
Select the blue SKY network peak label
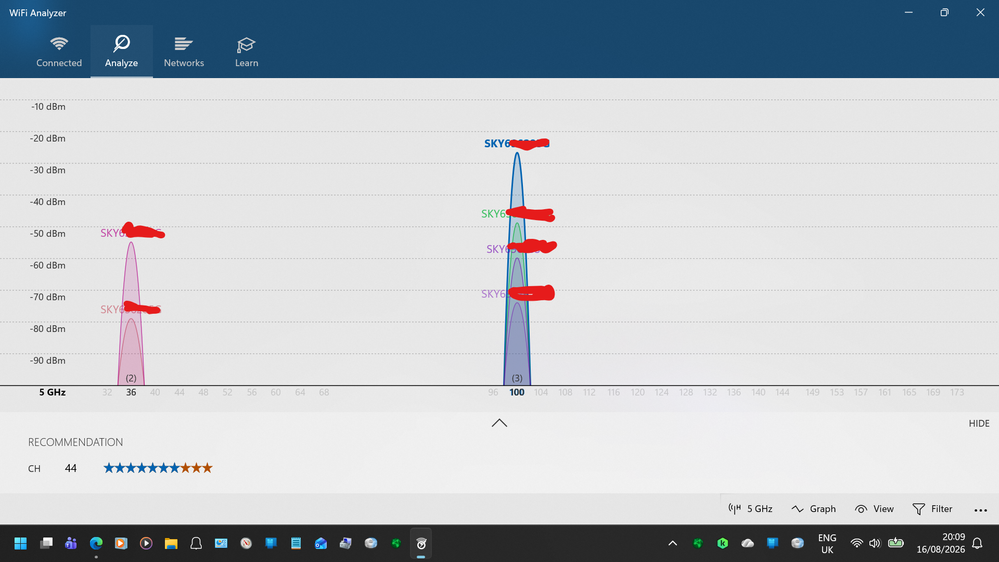pos(517,143)
